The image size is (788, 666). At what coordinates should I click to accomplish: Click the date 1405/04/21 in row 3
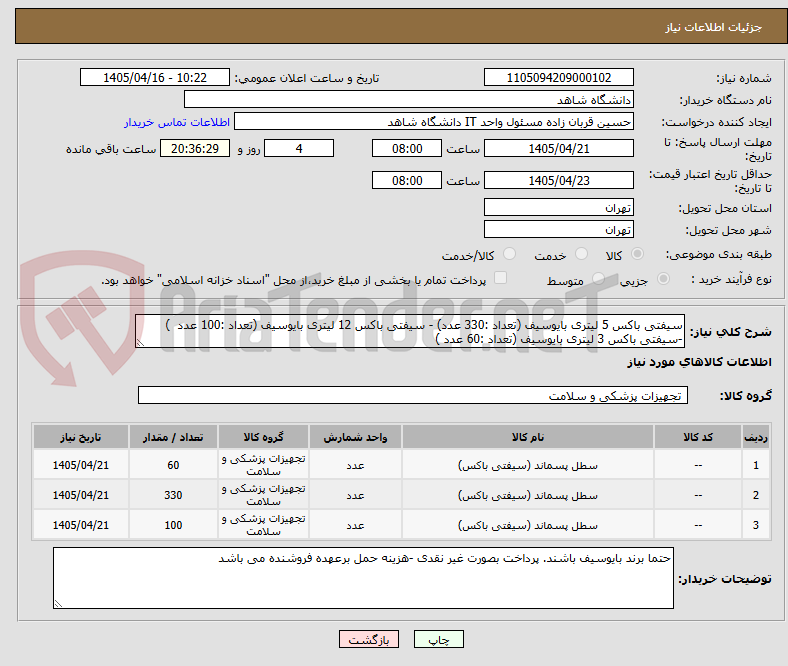coord(81,525)
